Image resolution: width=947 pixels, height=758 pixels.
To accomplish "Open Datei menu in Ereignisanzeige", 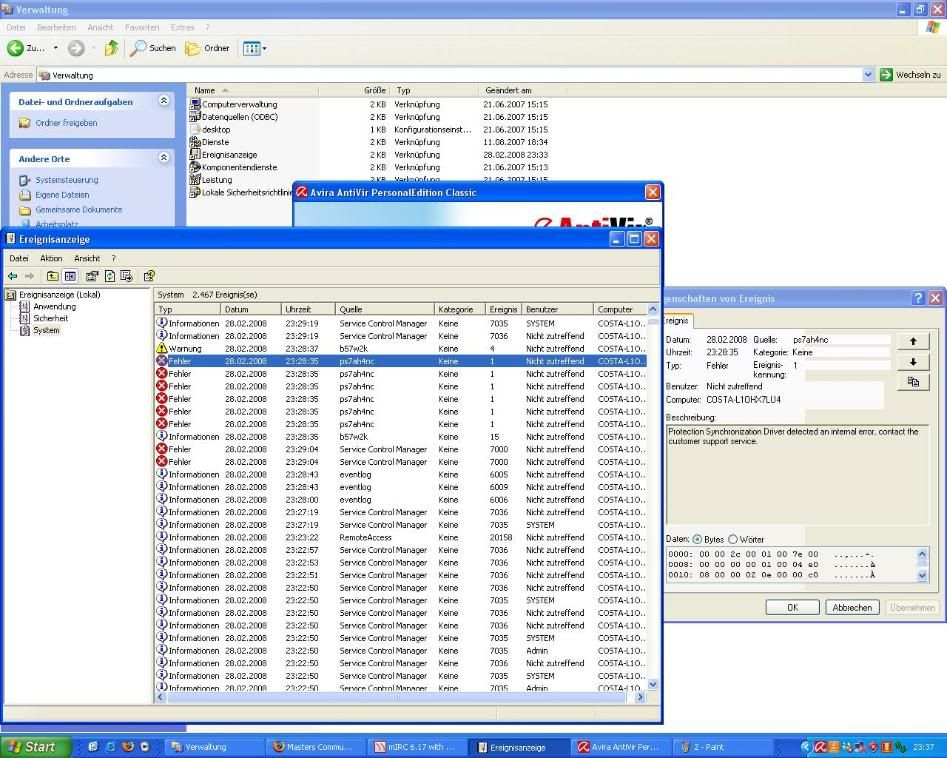I will click(x=19, y=258).
